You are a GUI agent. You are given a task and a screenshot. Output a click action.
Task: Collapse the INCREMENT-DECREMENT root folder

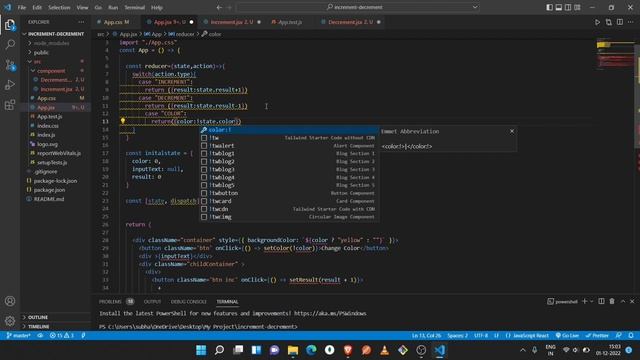point(56,34)
